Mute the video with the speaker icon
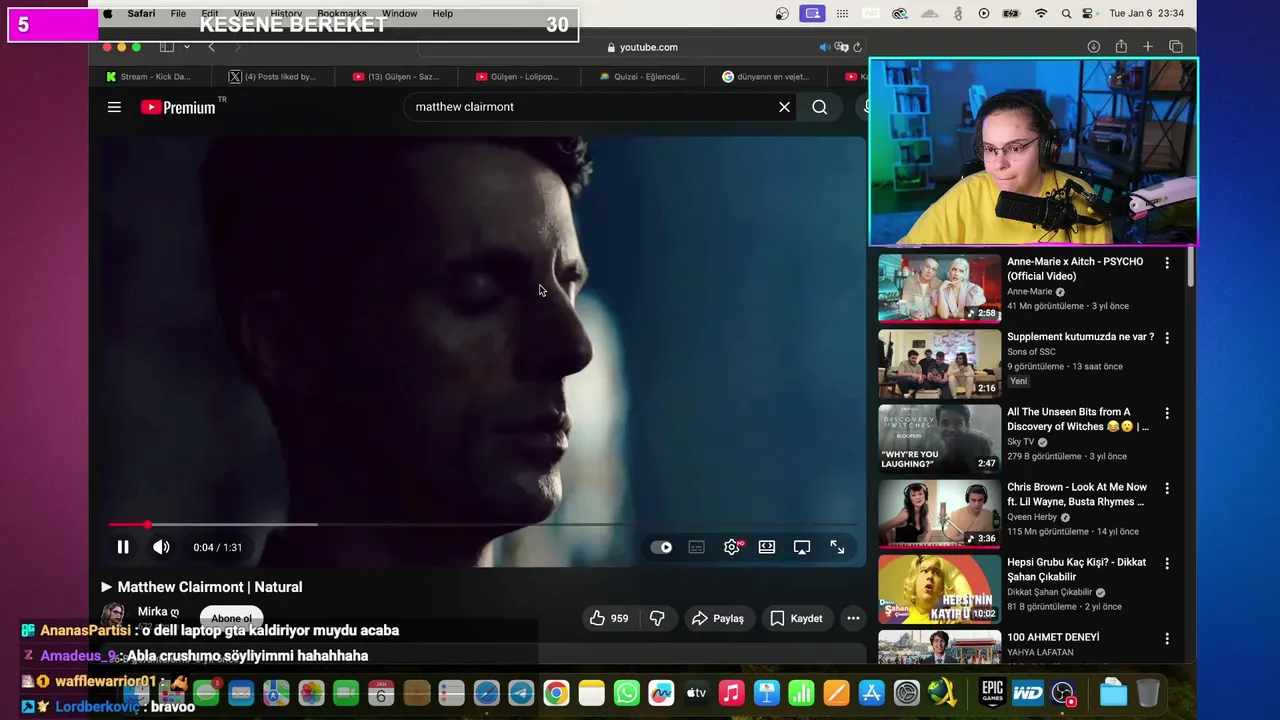1280x720 pixels. (x=161, y=547)
